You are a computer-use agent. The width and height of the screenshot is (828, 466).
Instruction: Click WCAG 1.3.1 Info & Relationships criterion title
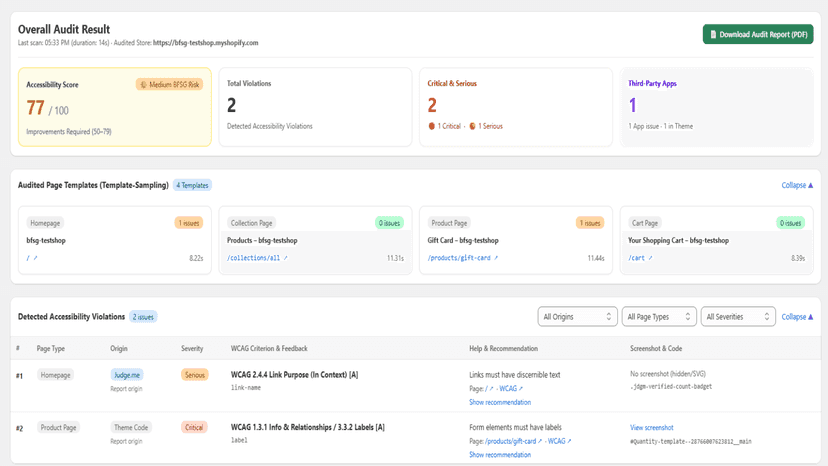coord(307,427)
